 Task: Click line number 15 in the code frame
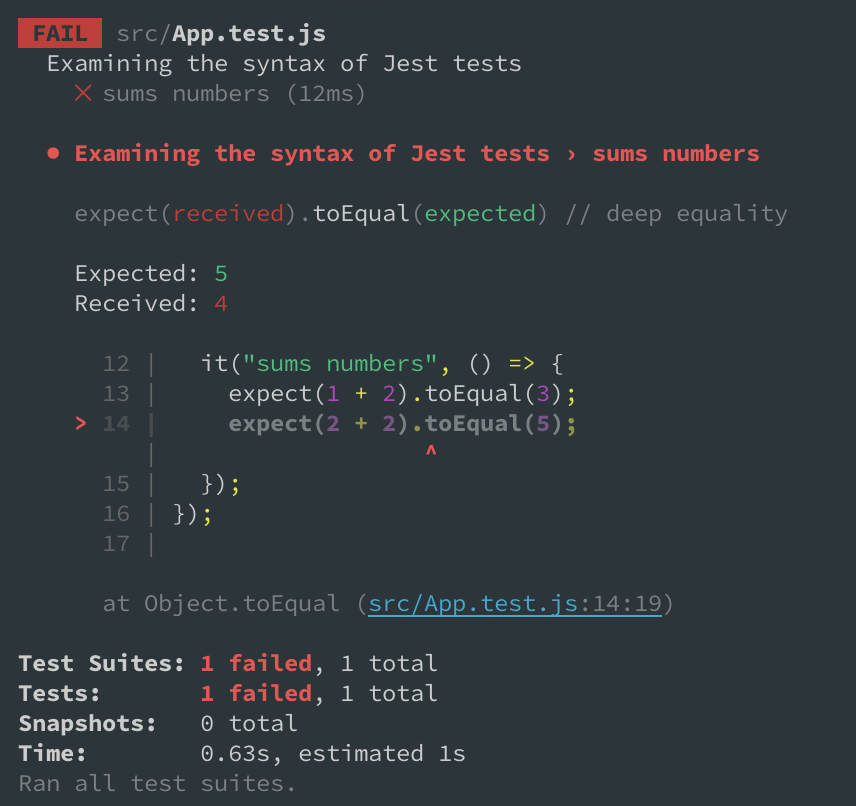[116, 484]
